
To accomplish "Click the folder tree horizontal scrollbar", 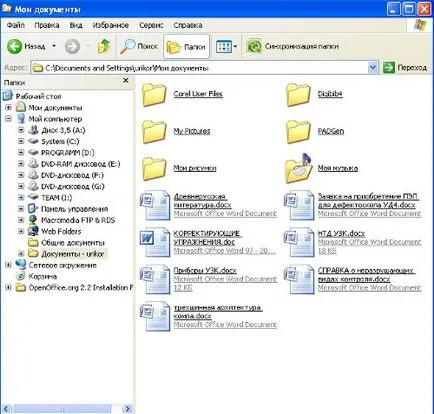I will point(67,409).
